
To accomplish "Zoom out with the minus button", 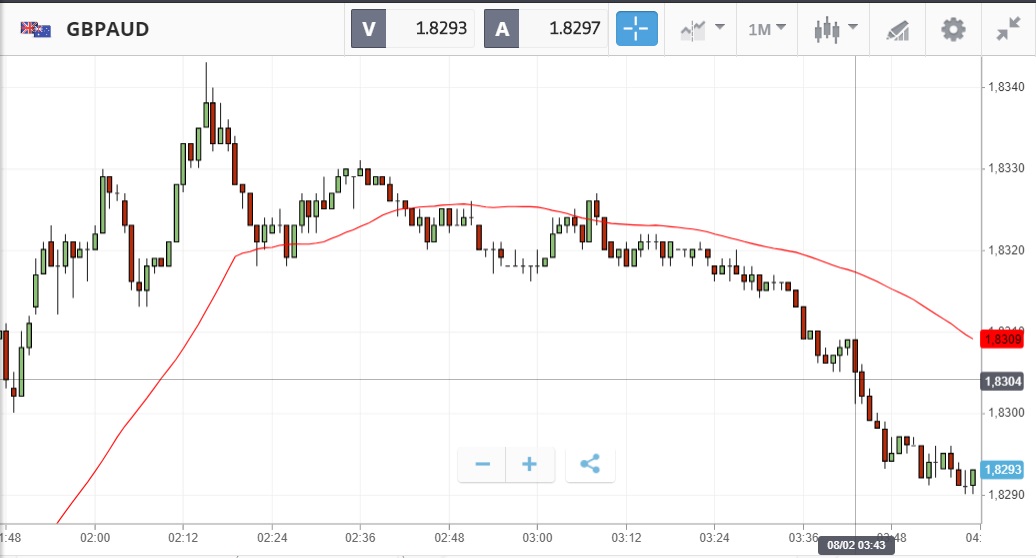I will [483, 464].
